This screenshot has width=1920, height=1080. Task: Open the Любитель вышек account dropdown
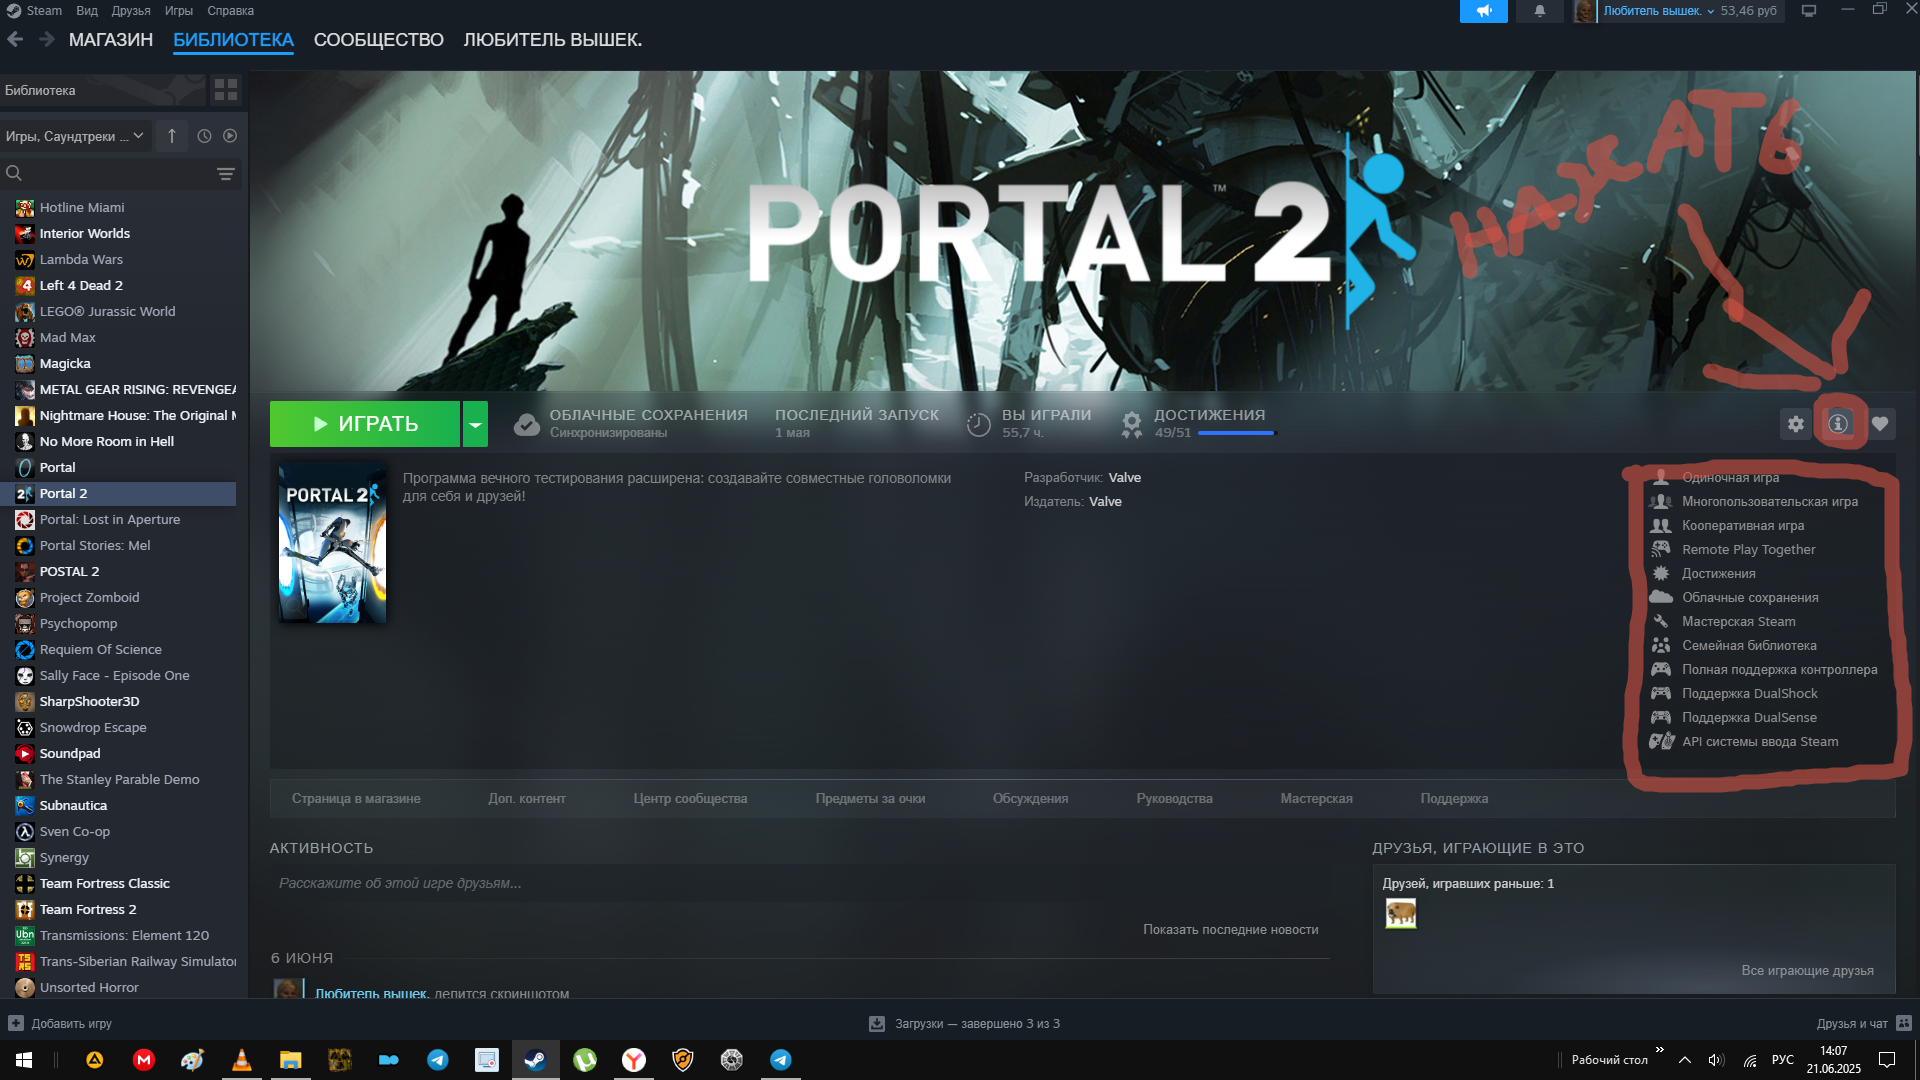pyautogui.click(x=1659, y=11)
